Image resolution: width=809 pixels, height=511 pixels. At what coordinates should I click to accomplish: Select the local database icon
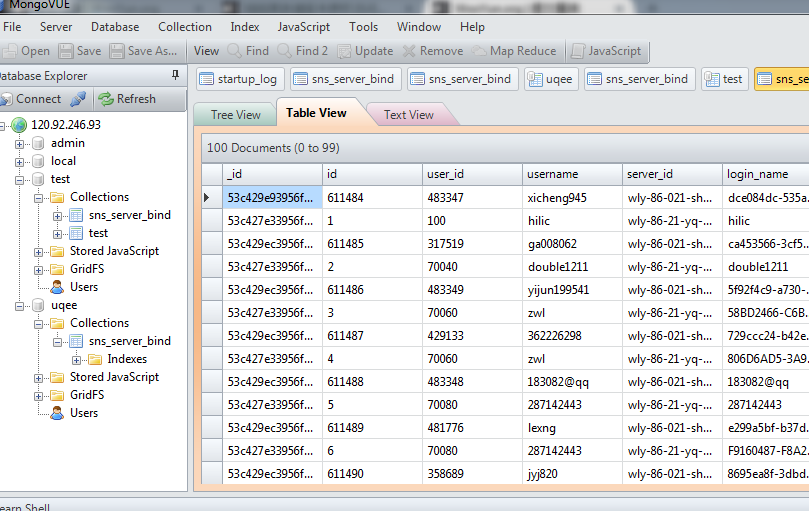38,161
